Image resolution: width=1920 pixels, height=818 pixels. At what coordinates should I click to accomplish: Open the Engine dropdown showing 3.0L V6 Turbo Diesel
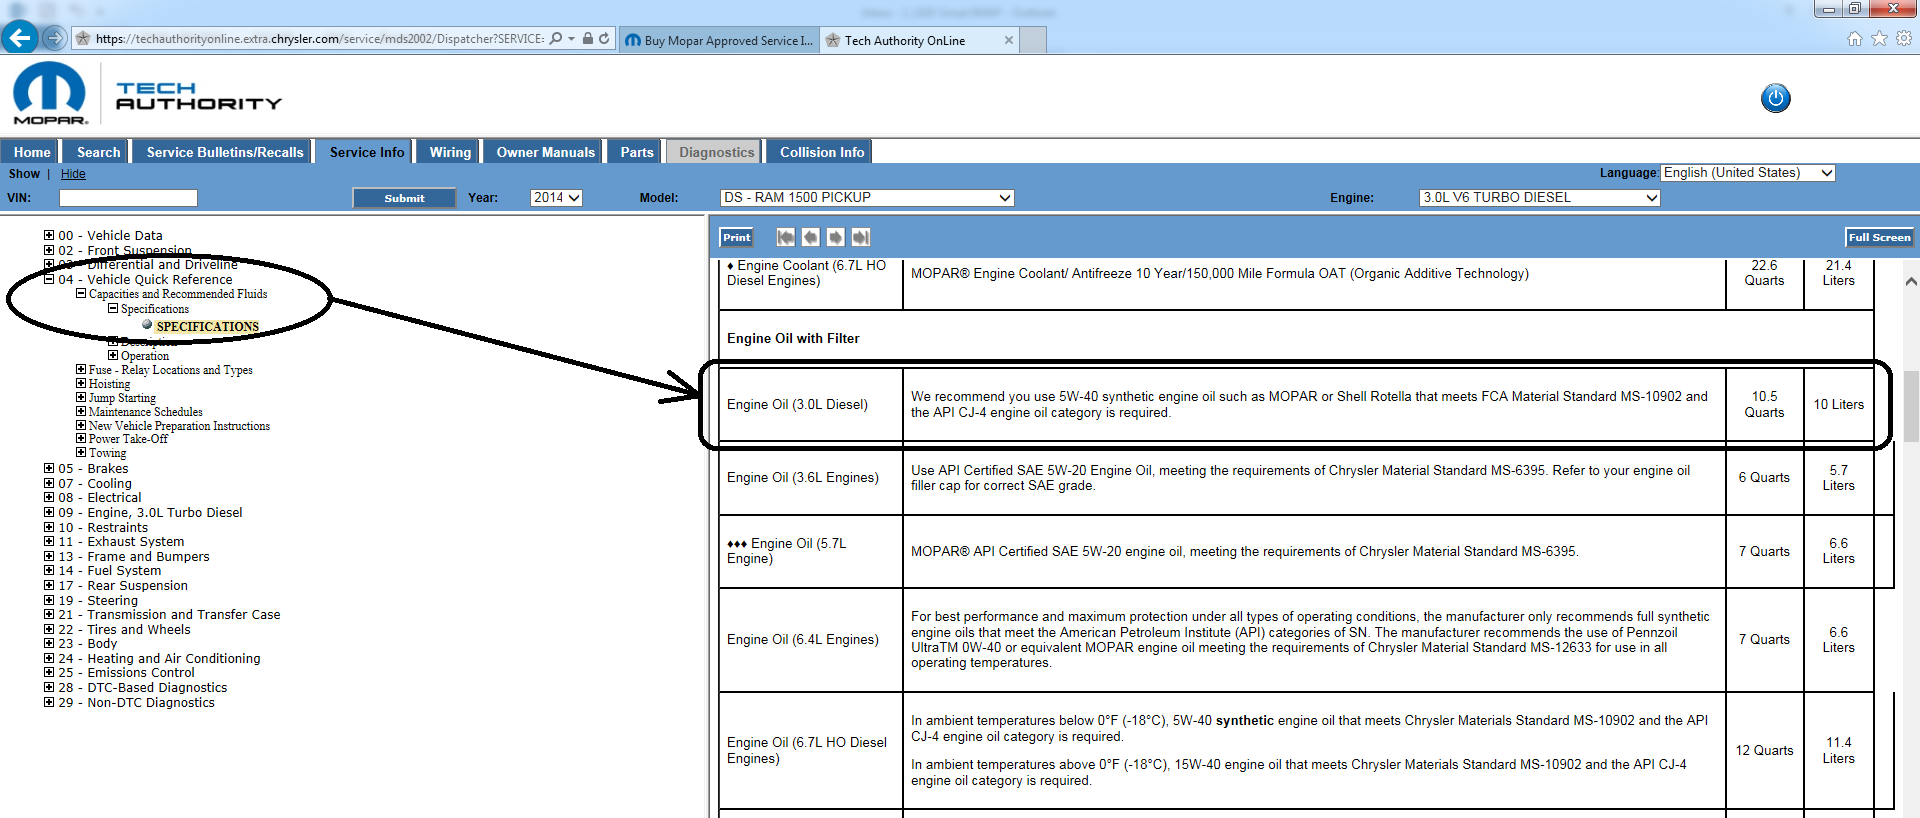click(x=1539, y=198)
